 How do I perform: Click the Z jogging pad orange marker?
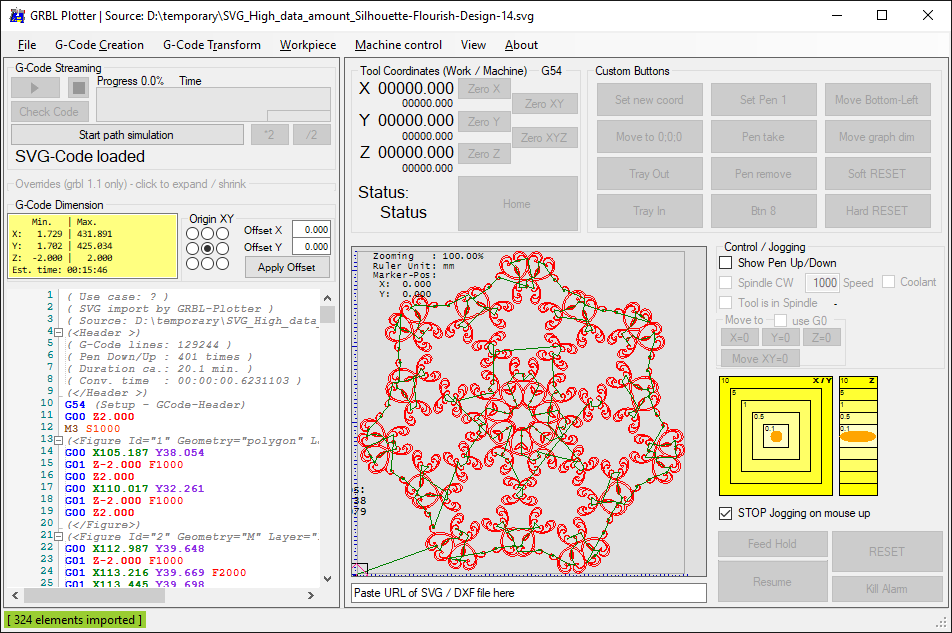pyautogui.click(x=858, y=436)
